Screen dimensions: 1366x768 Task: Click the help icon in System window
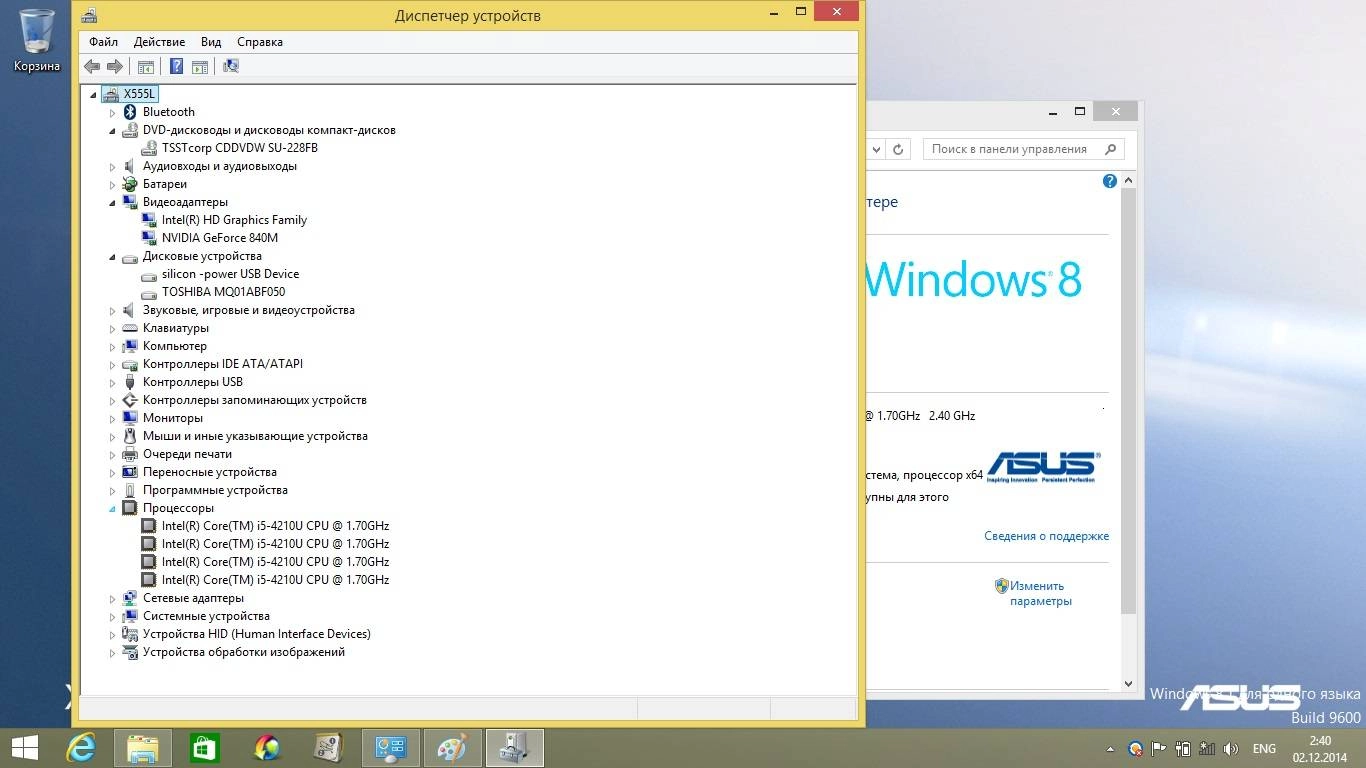(x=1109, y=181)
